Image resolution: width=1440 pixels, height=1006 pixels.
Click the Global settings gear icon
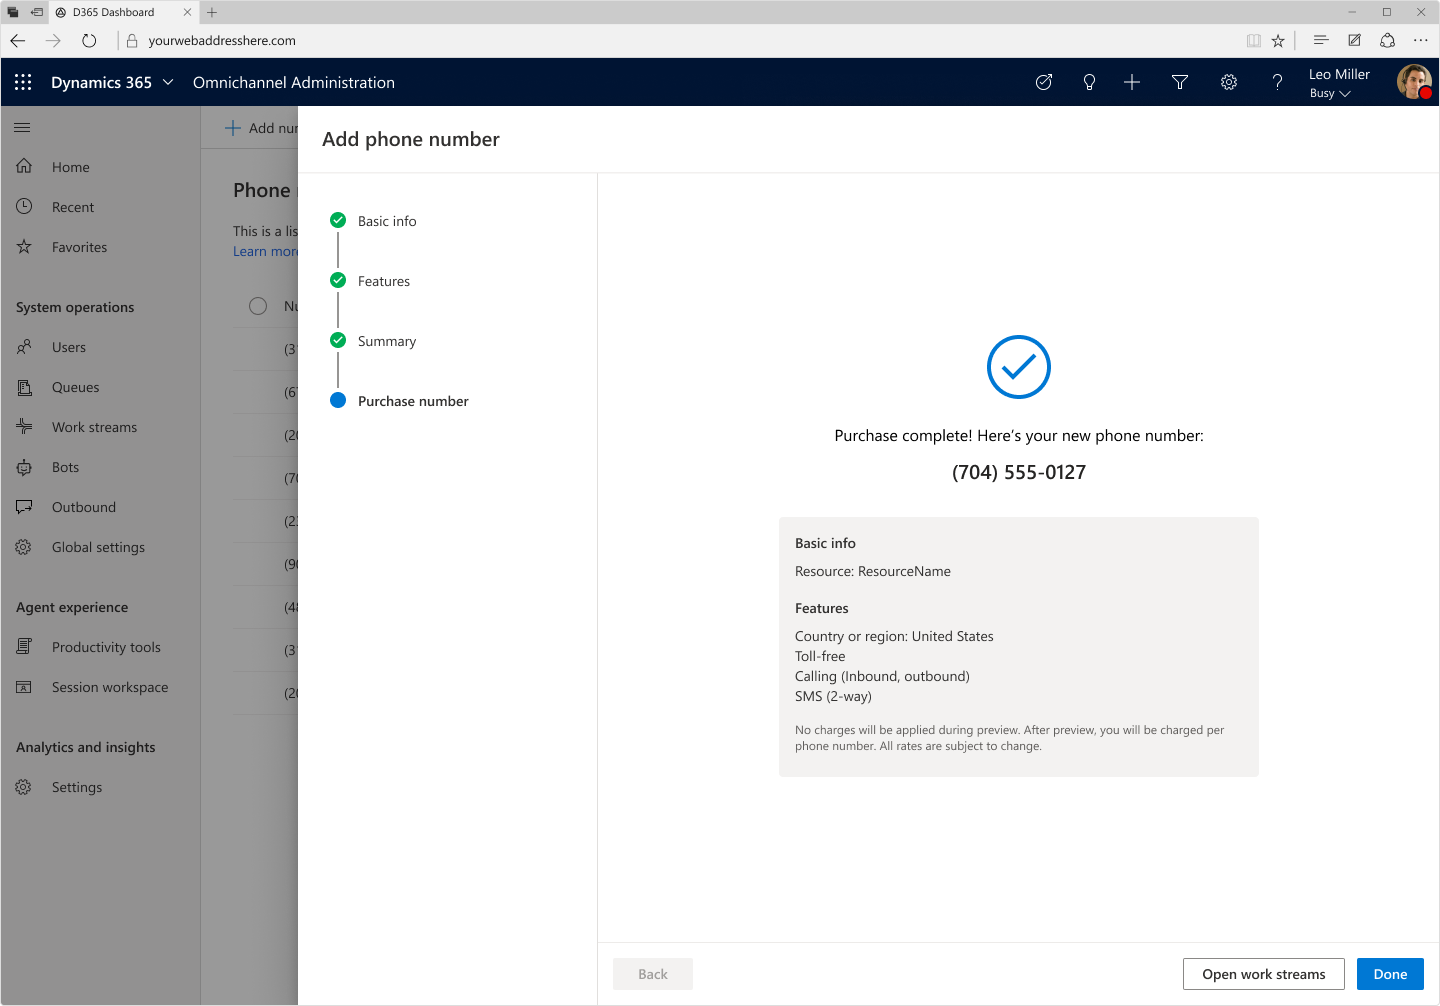tap(24, 546)
